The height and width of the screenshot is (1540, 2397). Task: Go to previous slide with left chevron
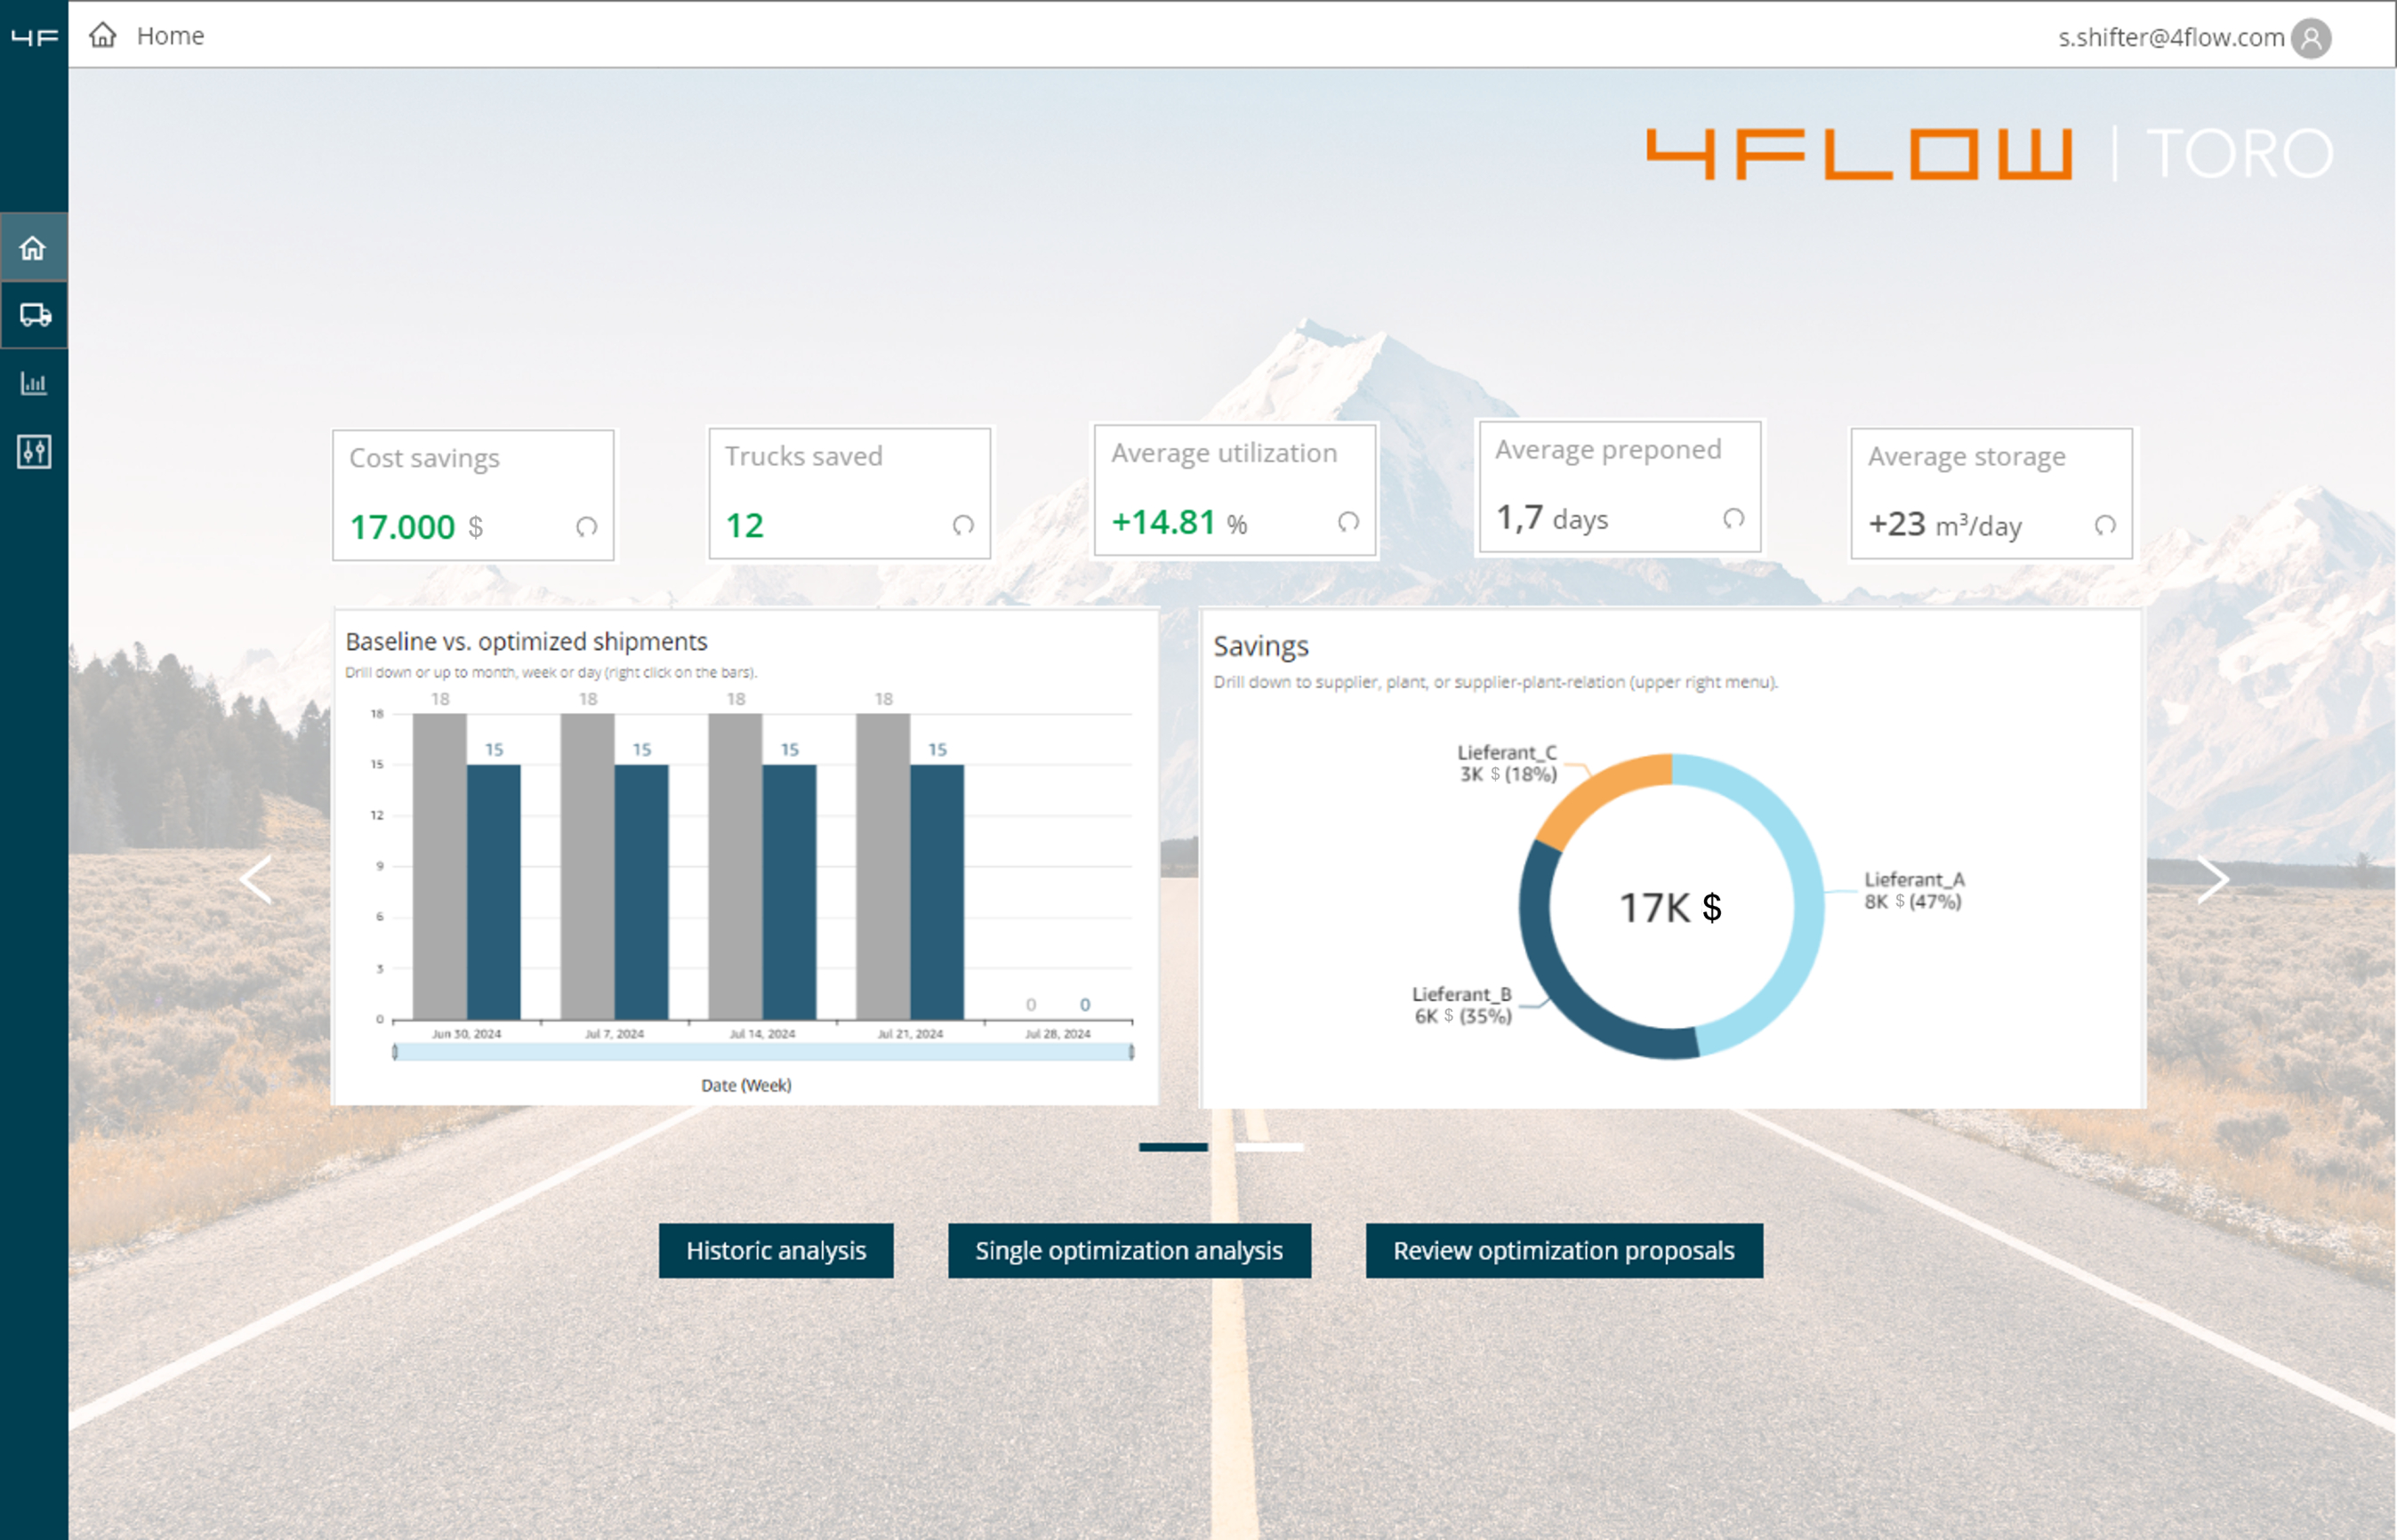256,879
